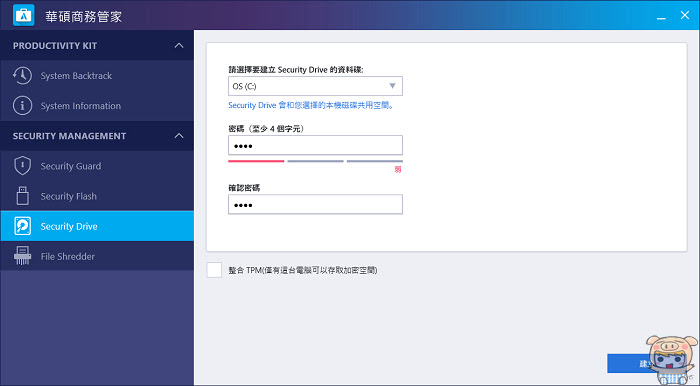Click the ASUS Business Manager briefcase logo
Screen dimensions: 700x386
pyautogui.click(x=24, y=15)
